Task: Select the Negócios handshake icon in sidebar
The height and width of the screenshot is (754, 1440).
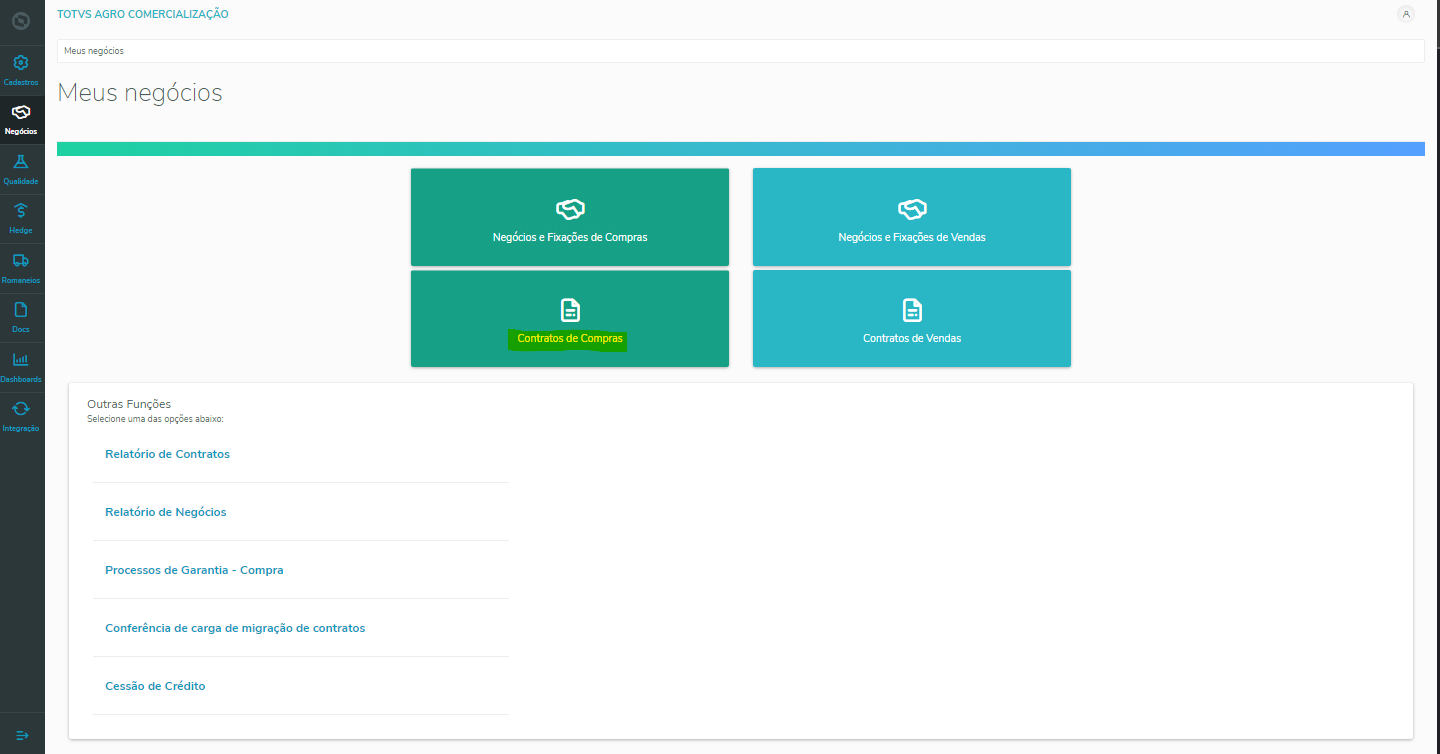Action: click(x=21, y=112)
